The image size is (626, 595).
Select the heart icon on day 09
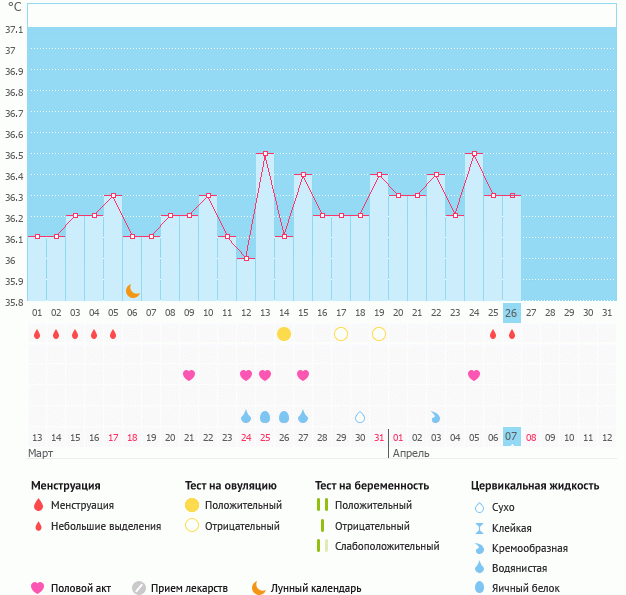[189, 375]
